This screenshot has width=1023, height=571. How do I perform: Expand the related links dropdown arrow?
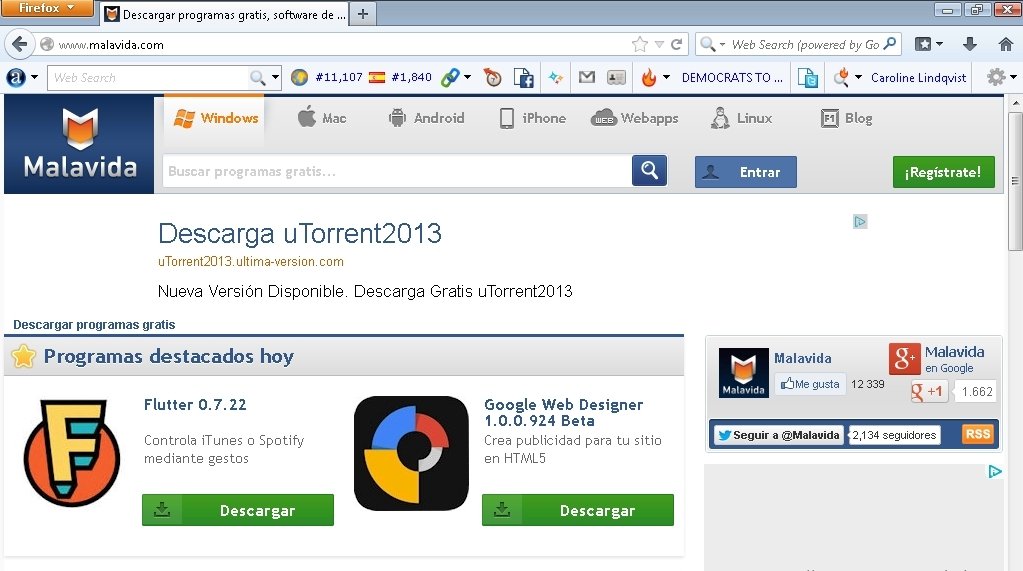[467, 78]
